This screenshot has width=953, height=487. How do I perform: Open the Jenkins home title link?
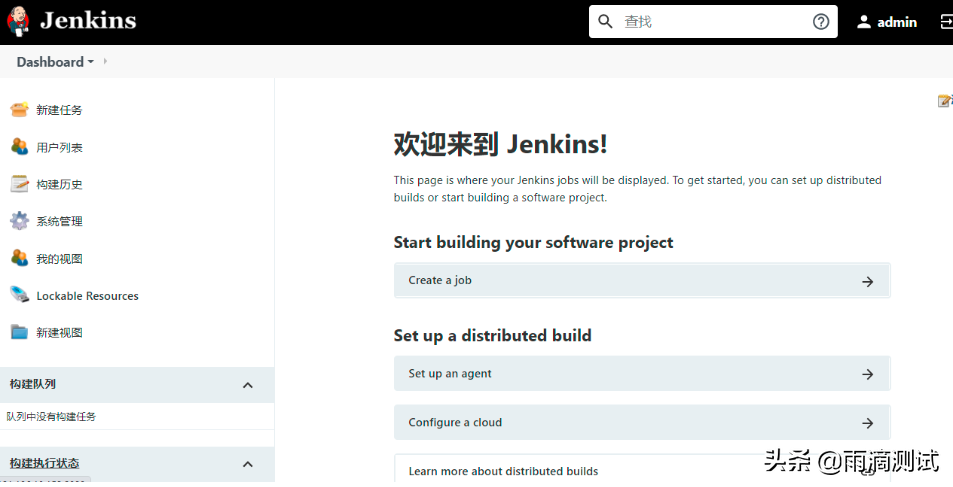tap(88, 21)
